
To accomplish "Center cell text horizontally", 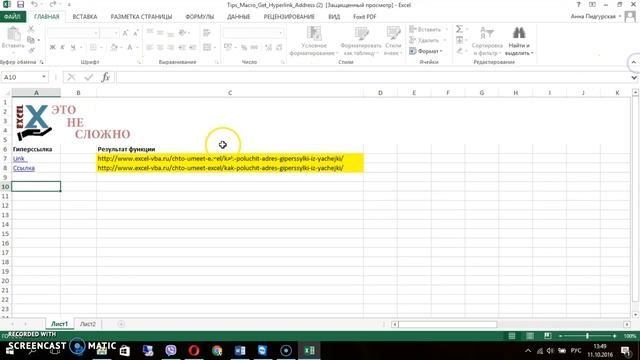I will (160, 47).
